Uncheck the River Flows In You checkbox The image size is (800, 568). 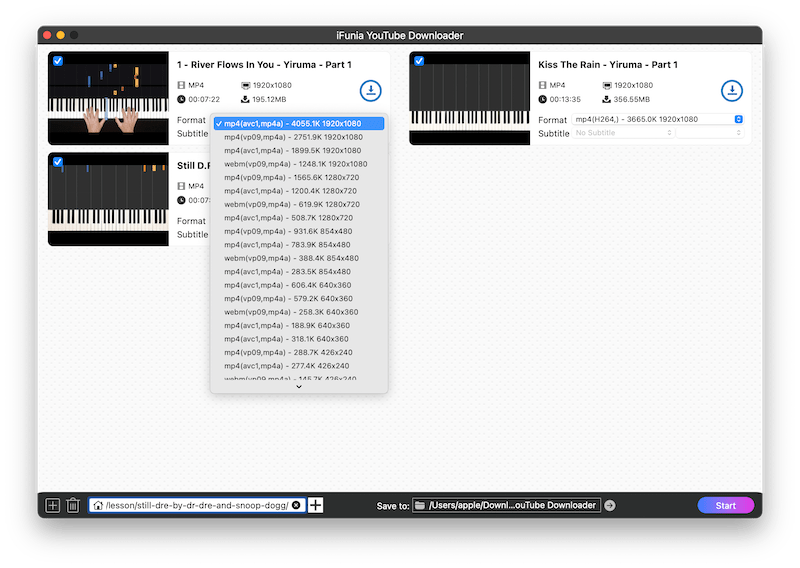57,61
